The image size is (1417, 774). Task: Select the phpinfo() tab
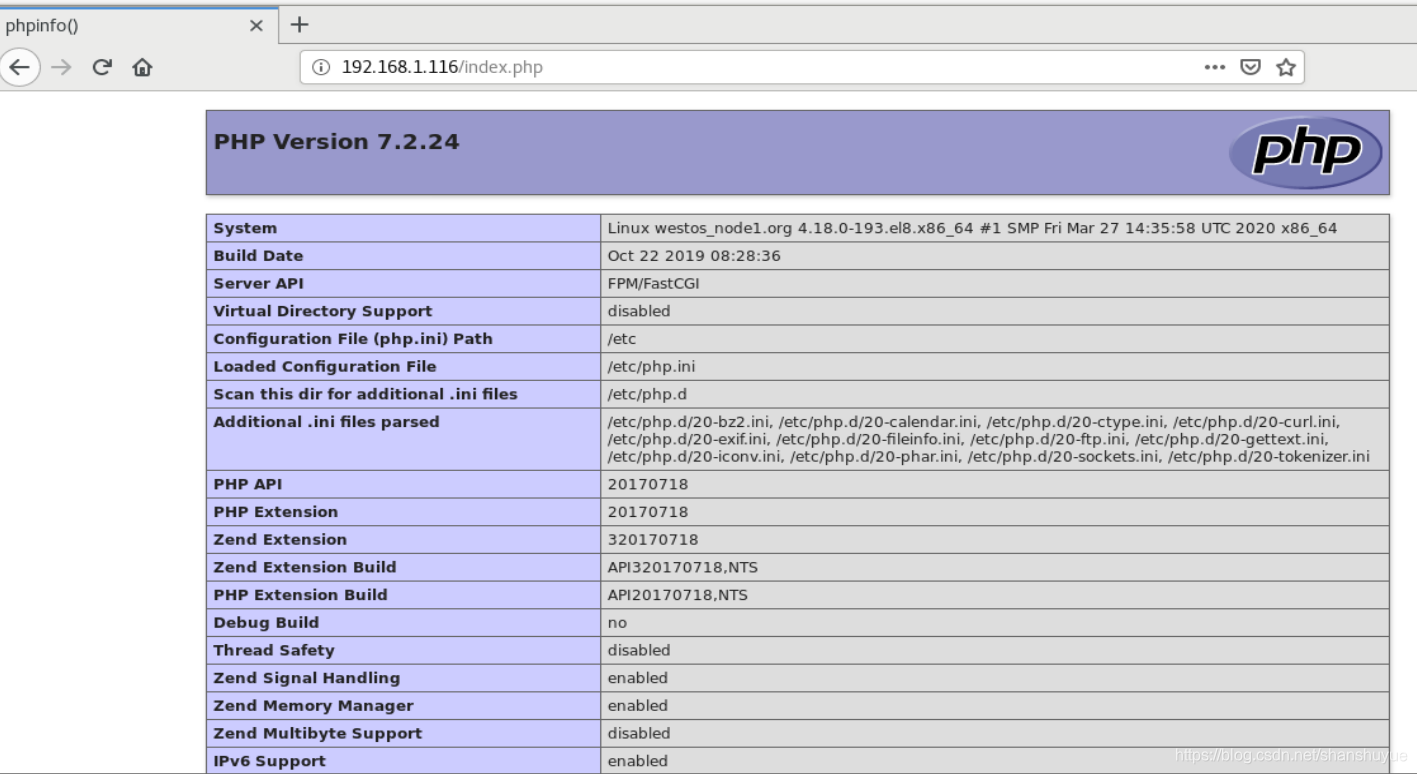137,25
